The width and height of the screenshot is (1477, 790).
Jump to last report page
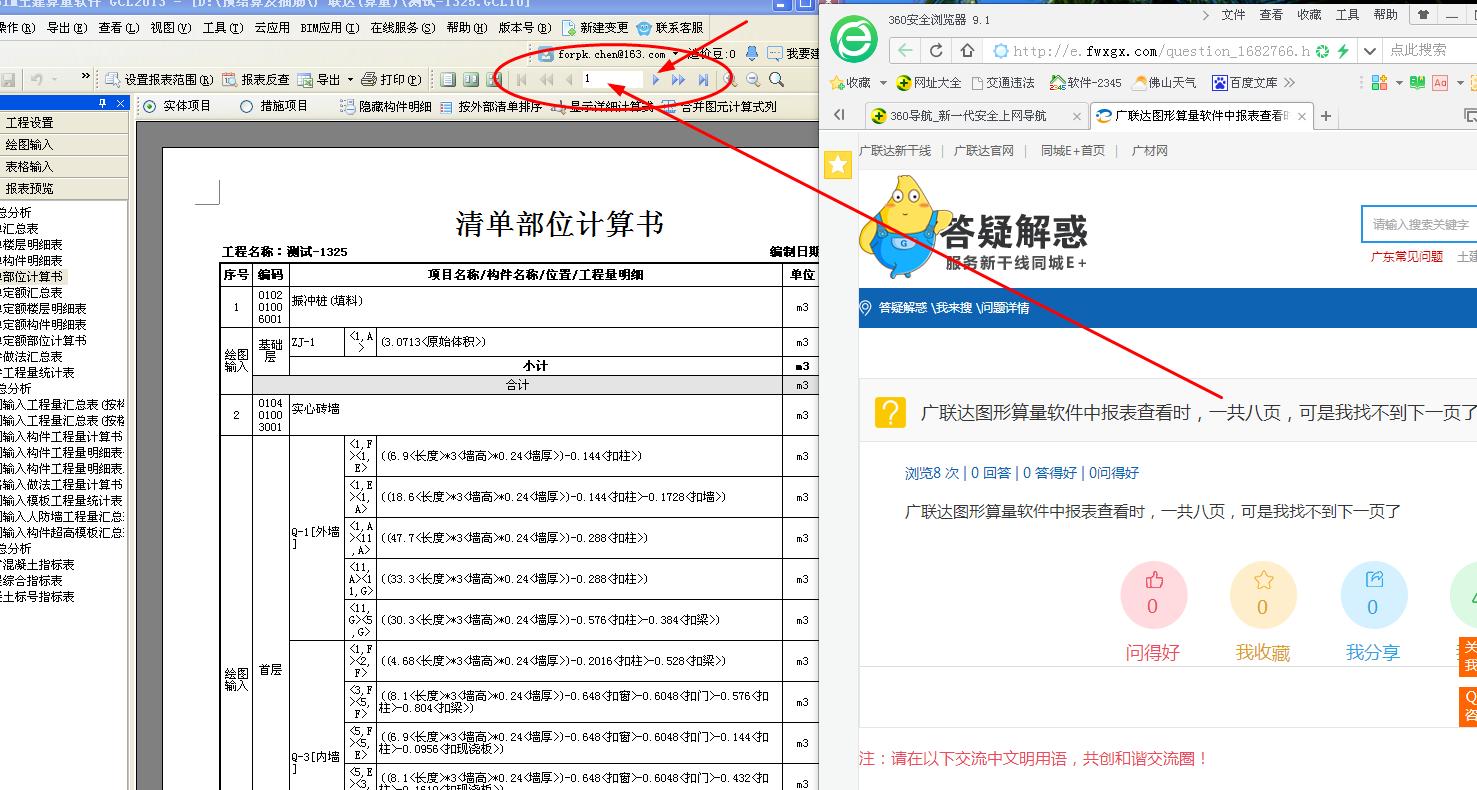point(703,80)
